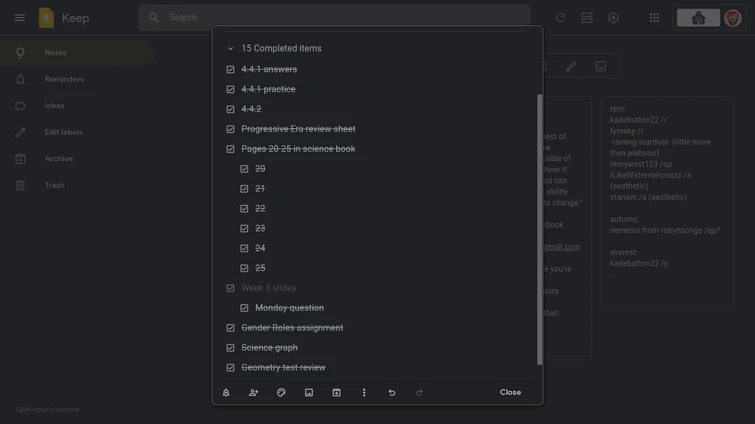Click the text Pages 20-25 in science book
This screenshot has height=424, width=755.
click(298, 149)
